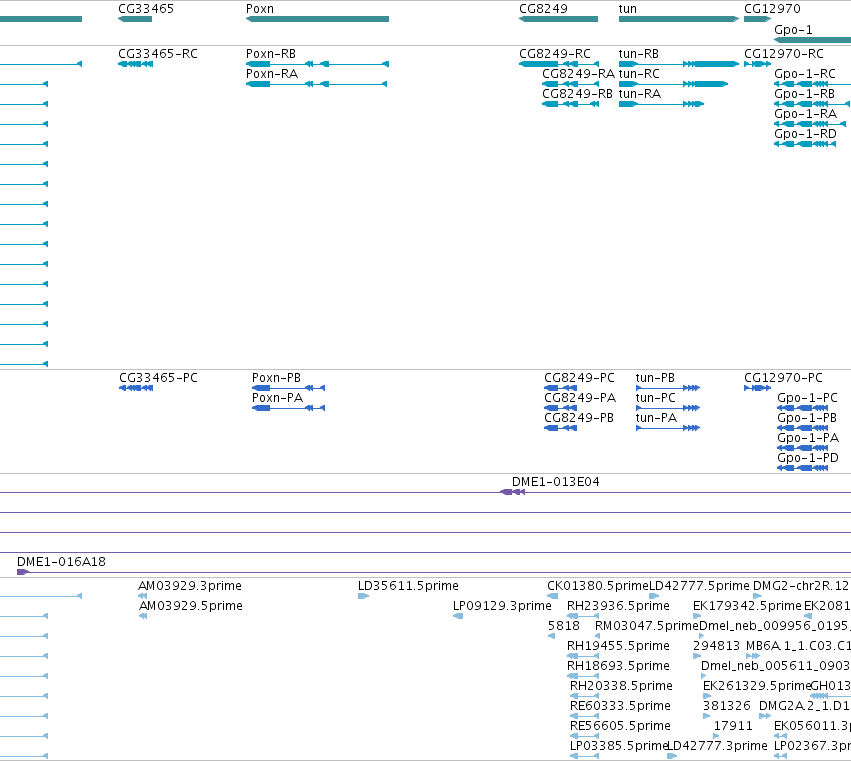Select EST label RH20338.5prime
Screen dimensions: 851x761
pyautogui.click(x=621, y=686)
